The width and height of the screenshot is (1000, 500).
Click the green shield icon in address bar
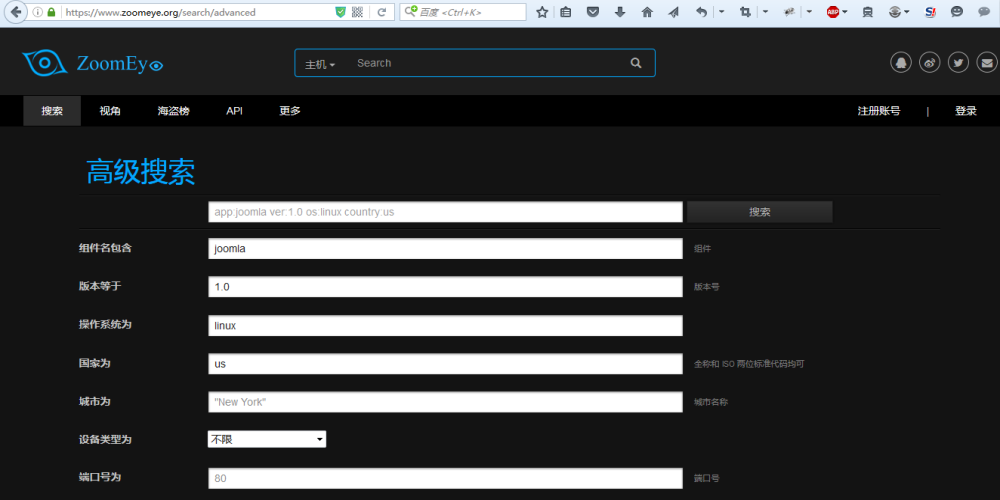click(x=341, y=12)
